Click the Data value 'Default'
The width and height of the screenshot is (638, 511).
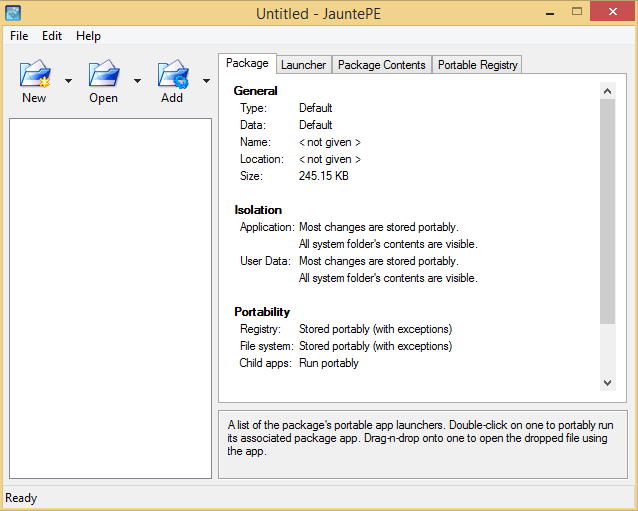tap(316, 125)
